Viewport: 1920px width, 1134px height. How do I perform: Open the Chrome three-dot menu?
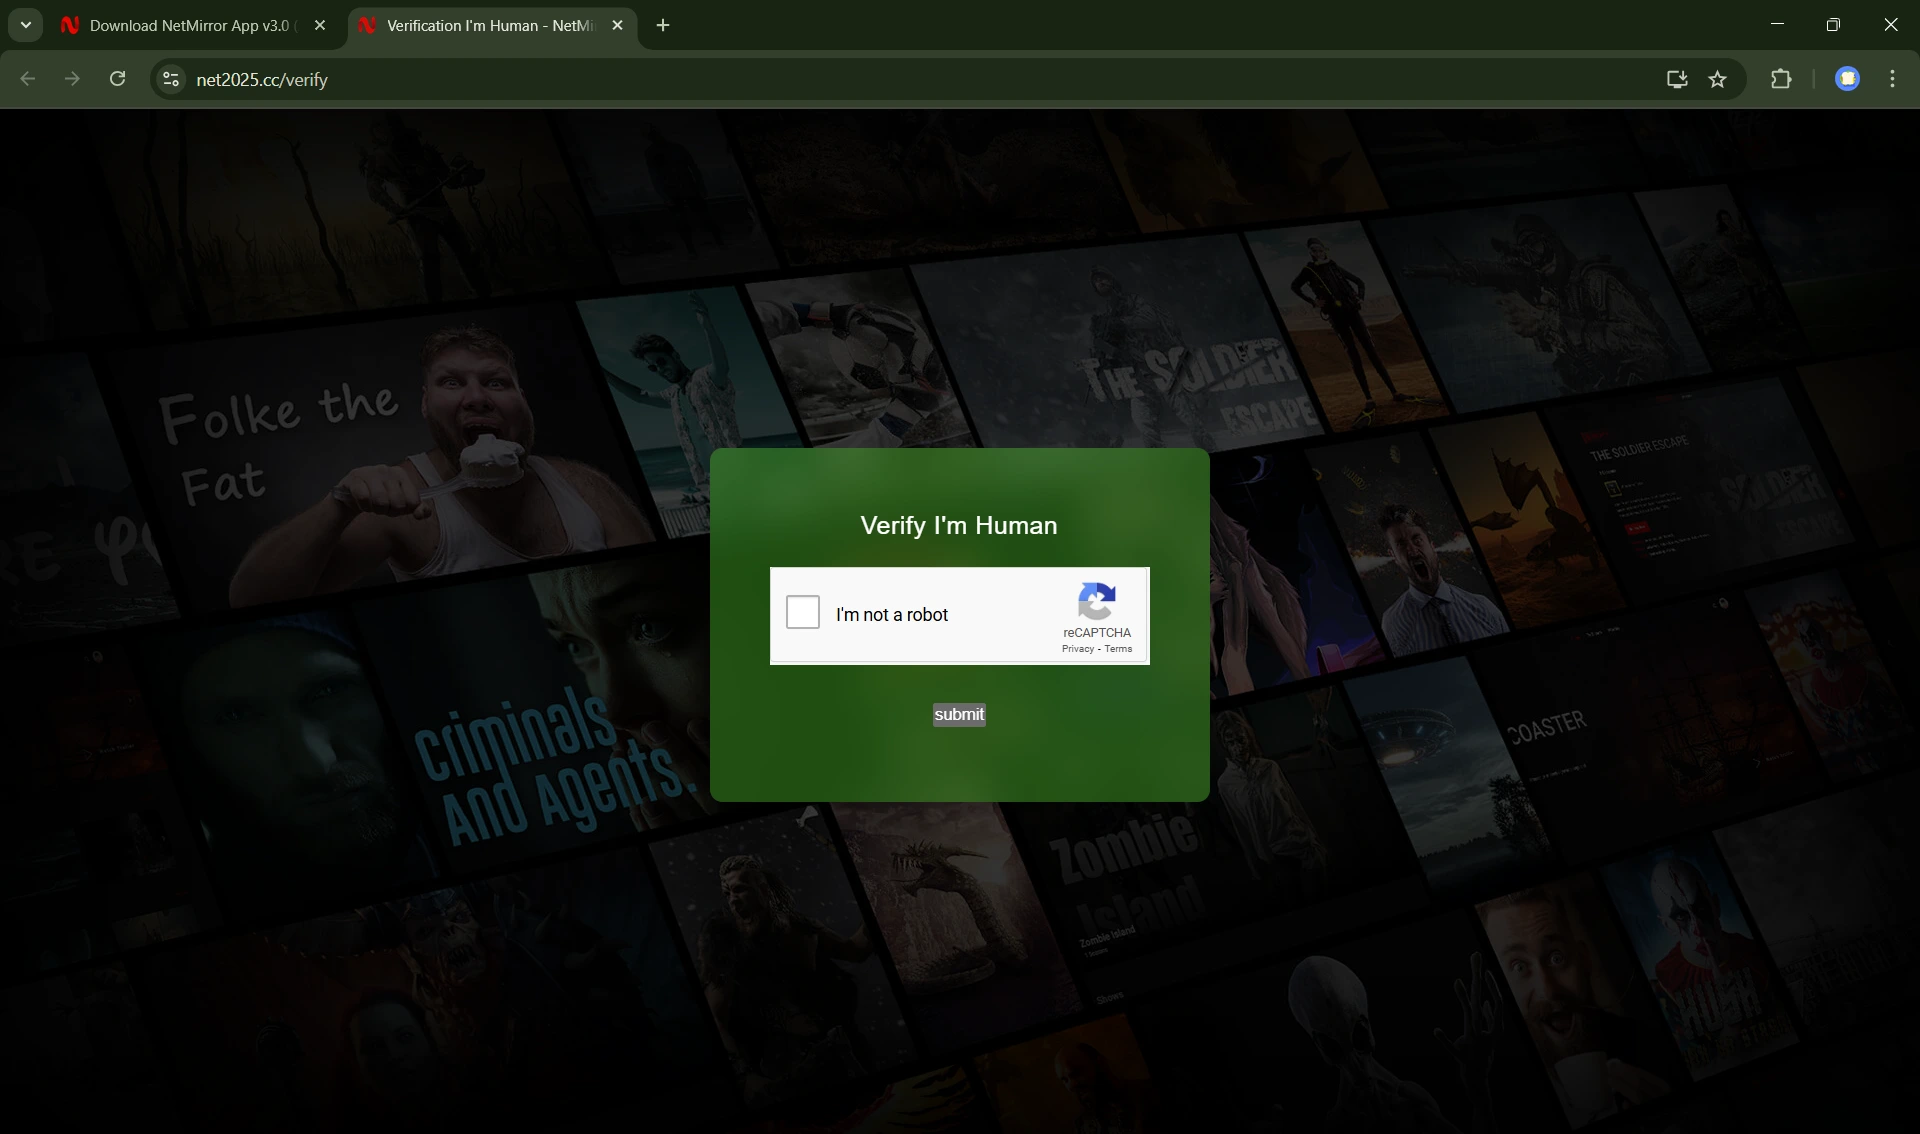tap(1892, 79)
